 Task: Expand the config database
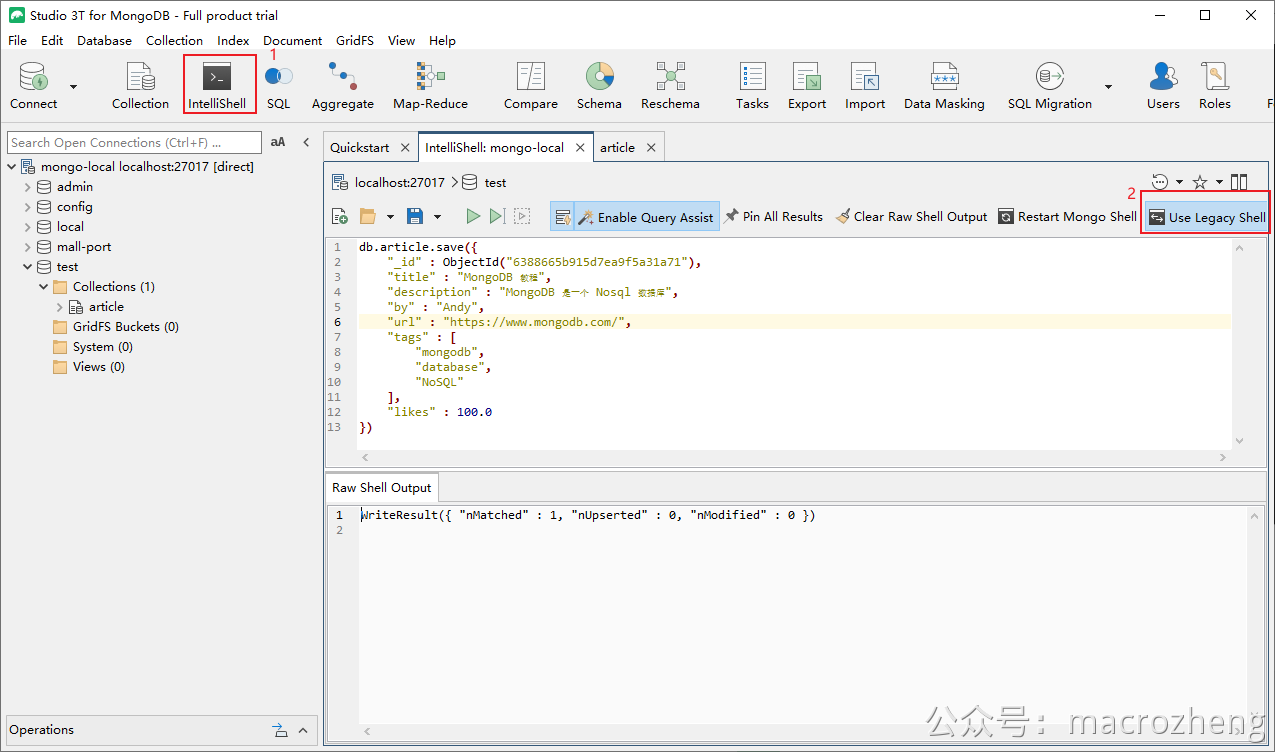point(28,207)
